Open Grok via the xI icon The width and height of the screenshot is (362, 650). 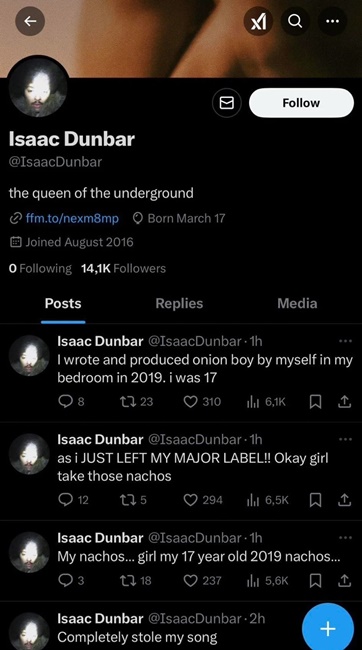point(258,21)
